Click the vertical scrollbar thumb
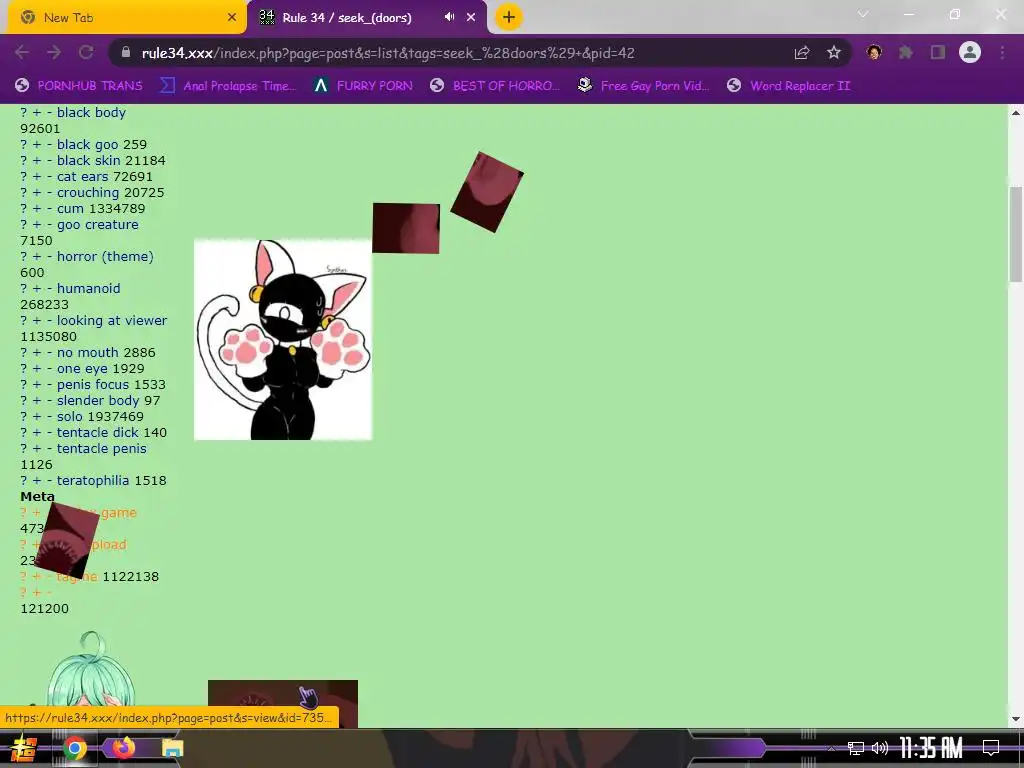Image resolution: width=1024 pixels, height=768 pixels. coord(1016,234)
